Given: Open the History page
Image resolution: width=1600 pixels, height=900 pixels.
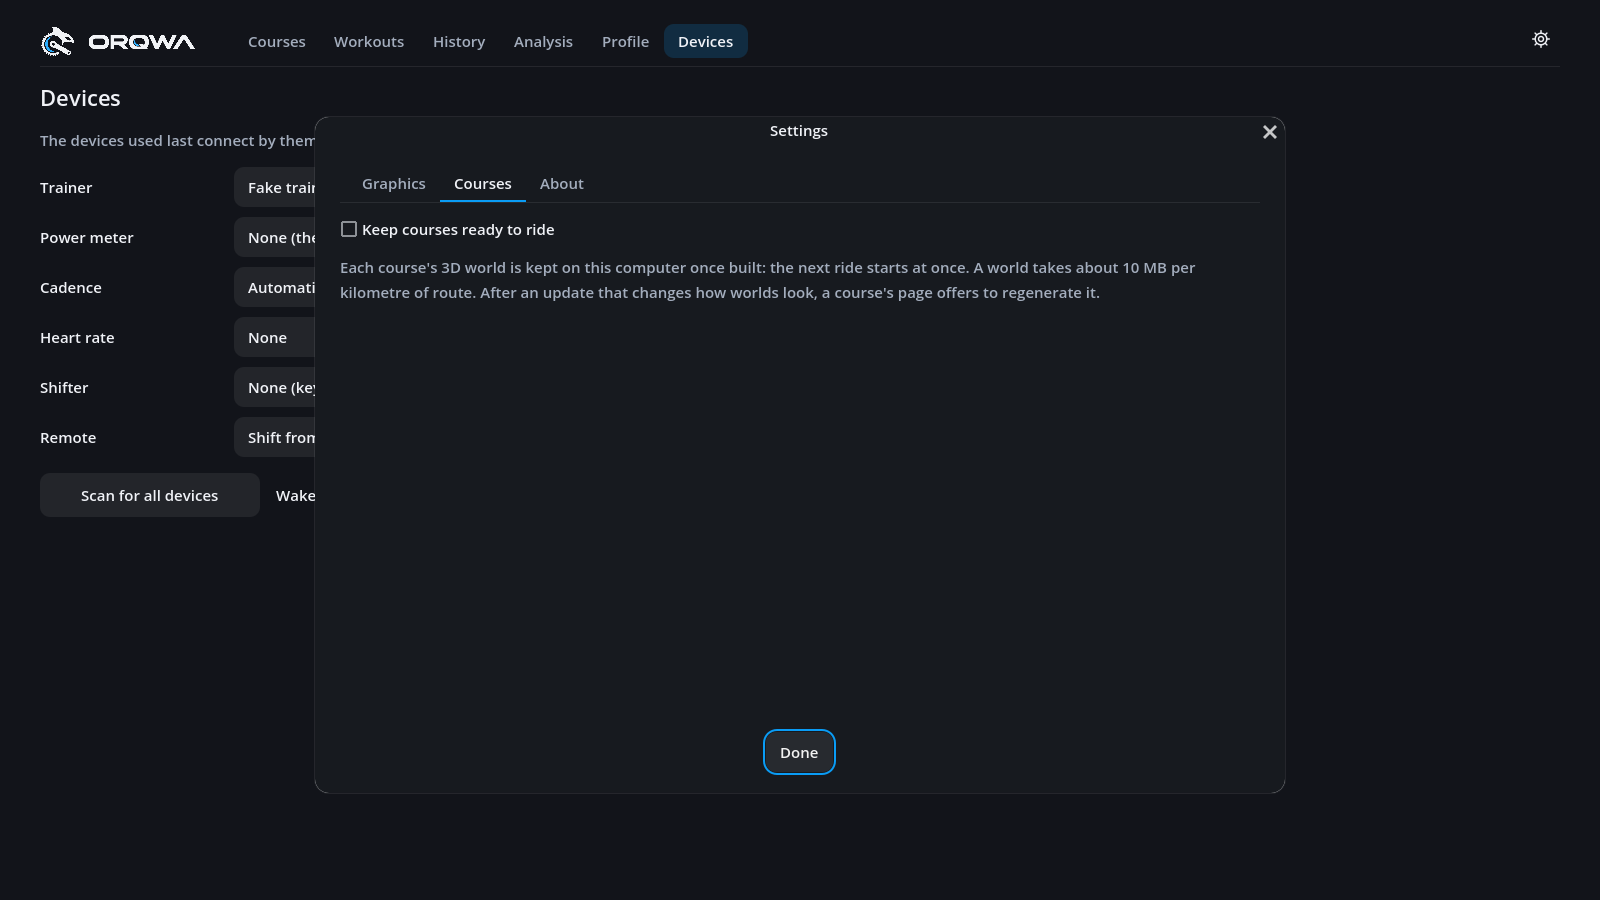Looking at the screenshot, I should [x=459, y=41].
